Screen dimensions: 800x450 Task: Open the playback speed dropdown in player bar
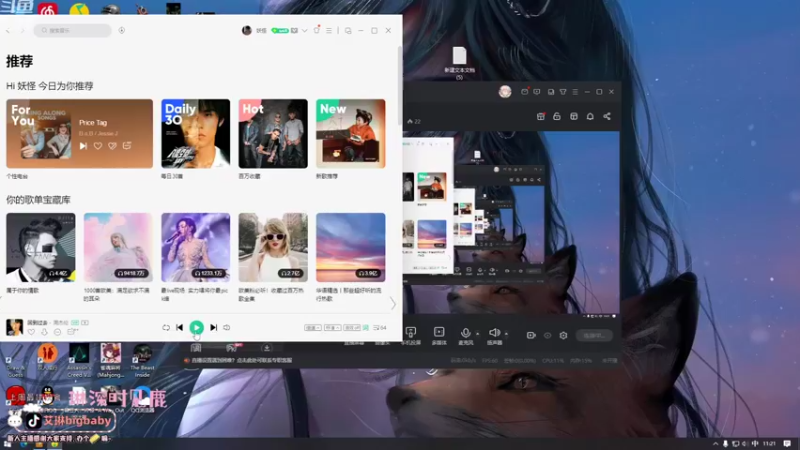tap(313, 328)
